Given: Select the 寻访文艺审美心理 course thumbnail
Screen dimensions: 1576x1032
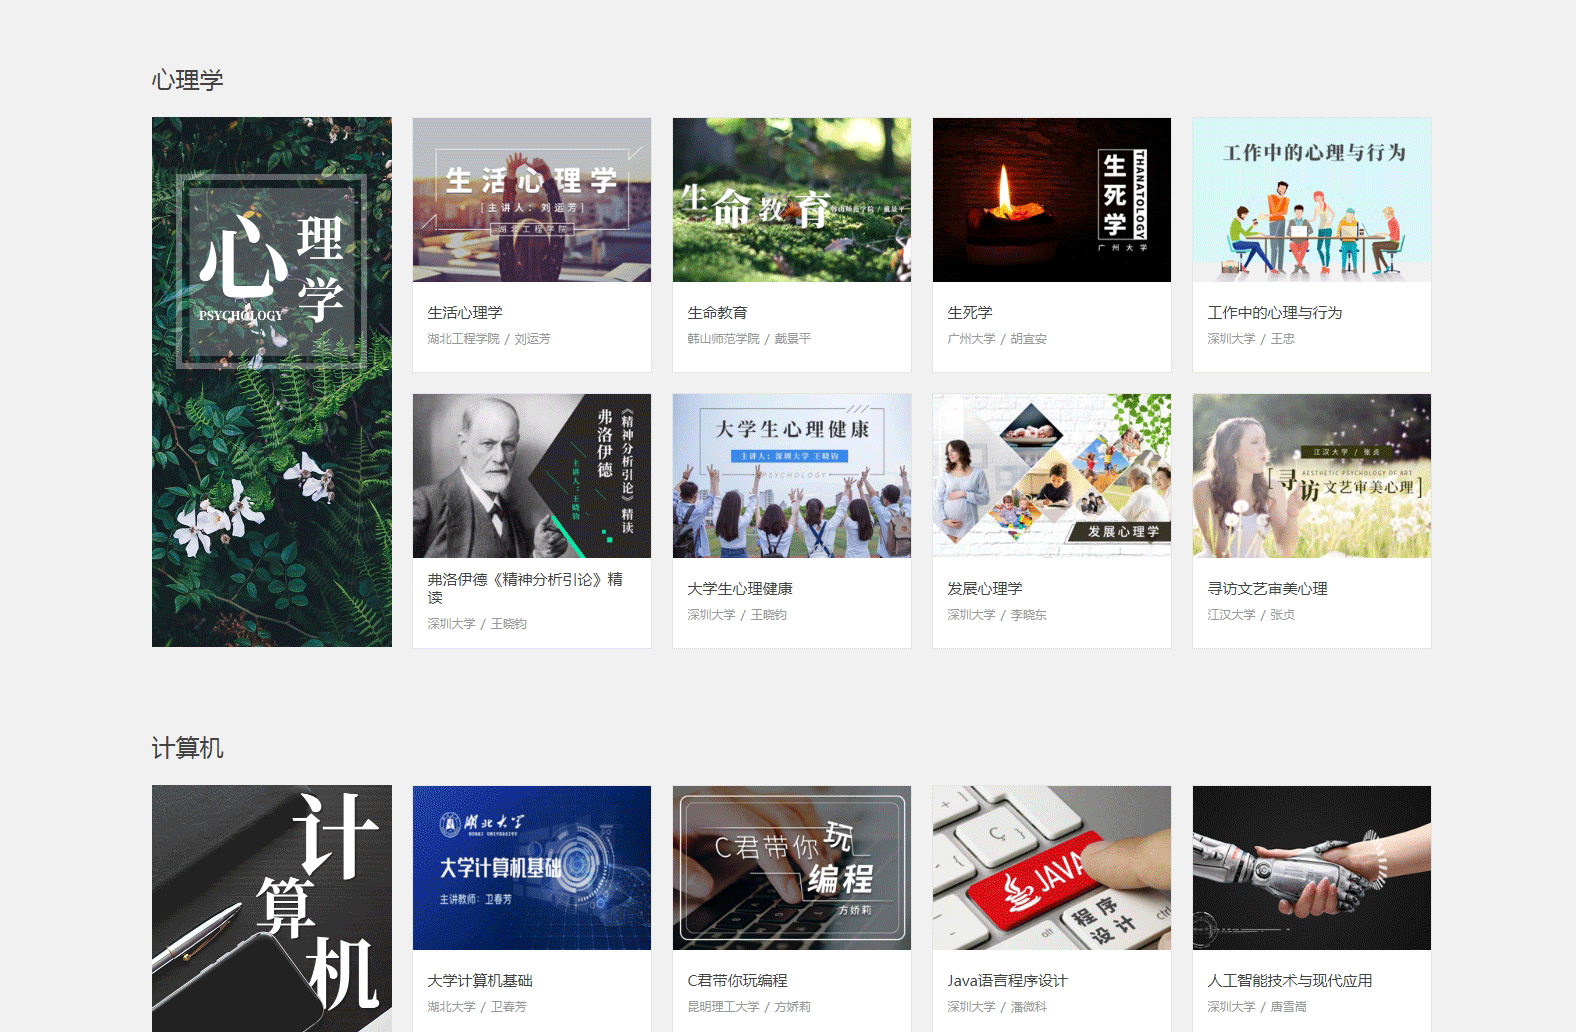Looking at the screenshot, I should click(1311, 476).
